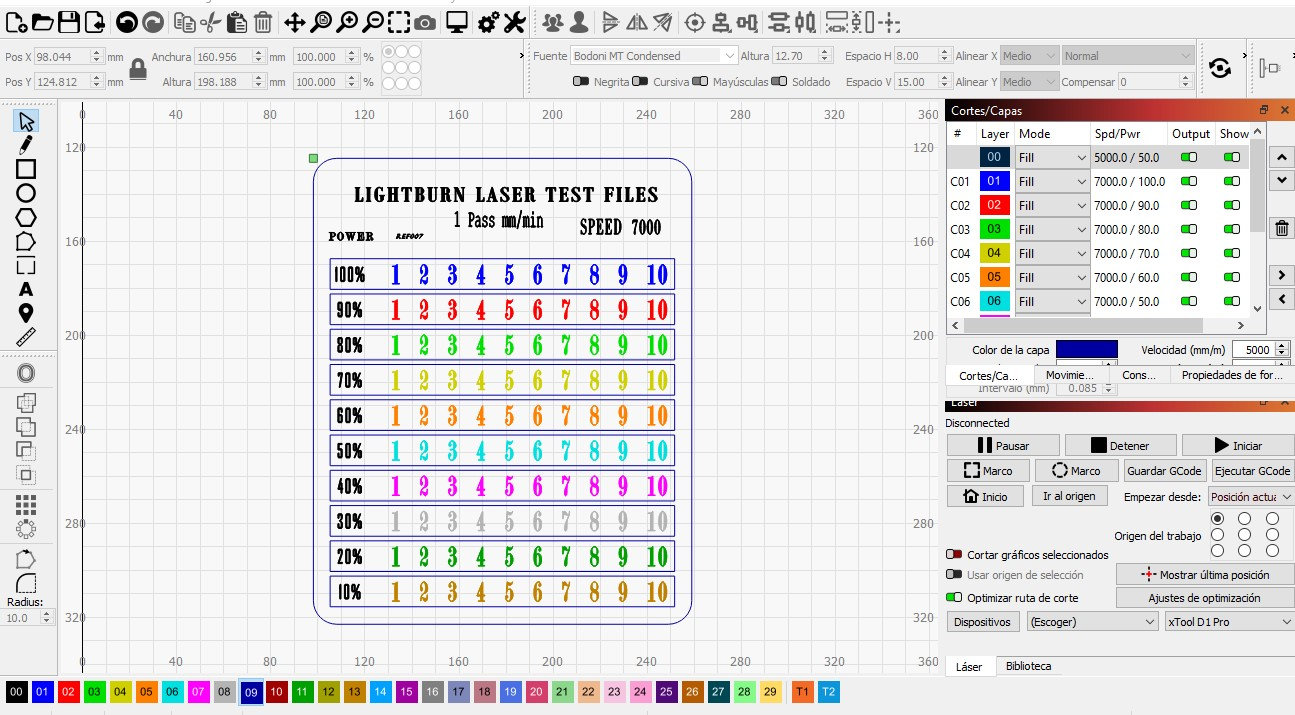The width and height of the screenshot is (1295, 715).
Task: Activate the Text creation tool
Action: pos(23,288)
